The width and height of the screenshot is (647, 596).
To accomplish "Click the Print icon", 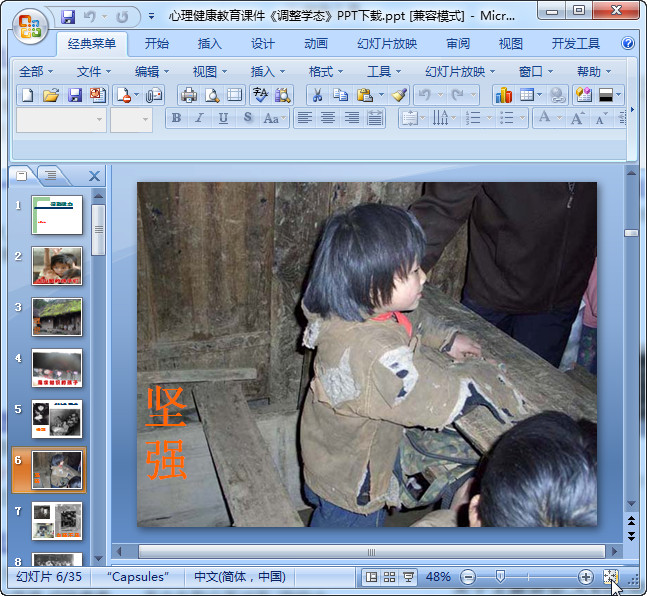I will 189,95.
